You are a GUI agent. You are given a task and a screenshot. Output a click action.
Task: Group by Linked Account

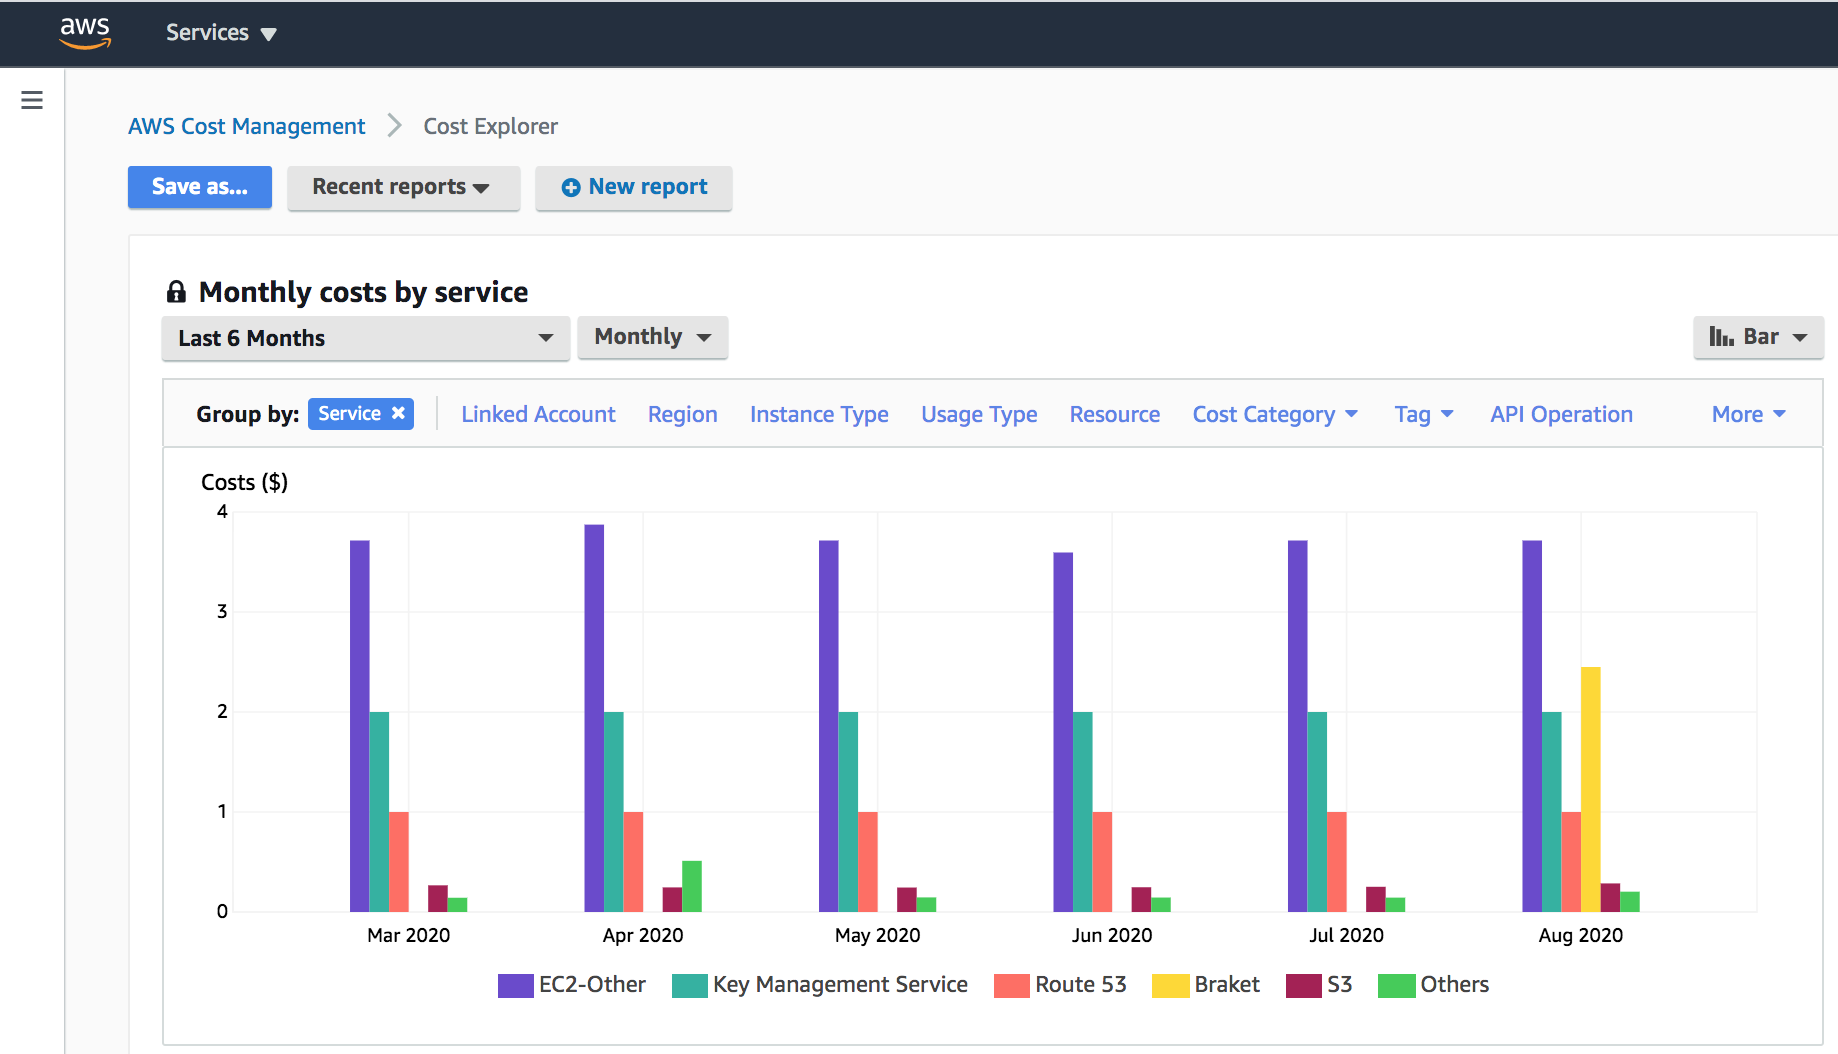click(538, 414)
